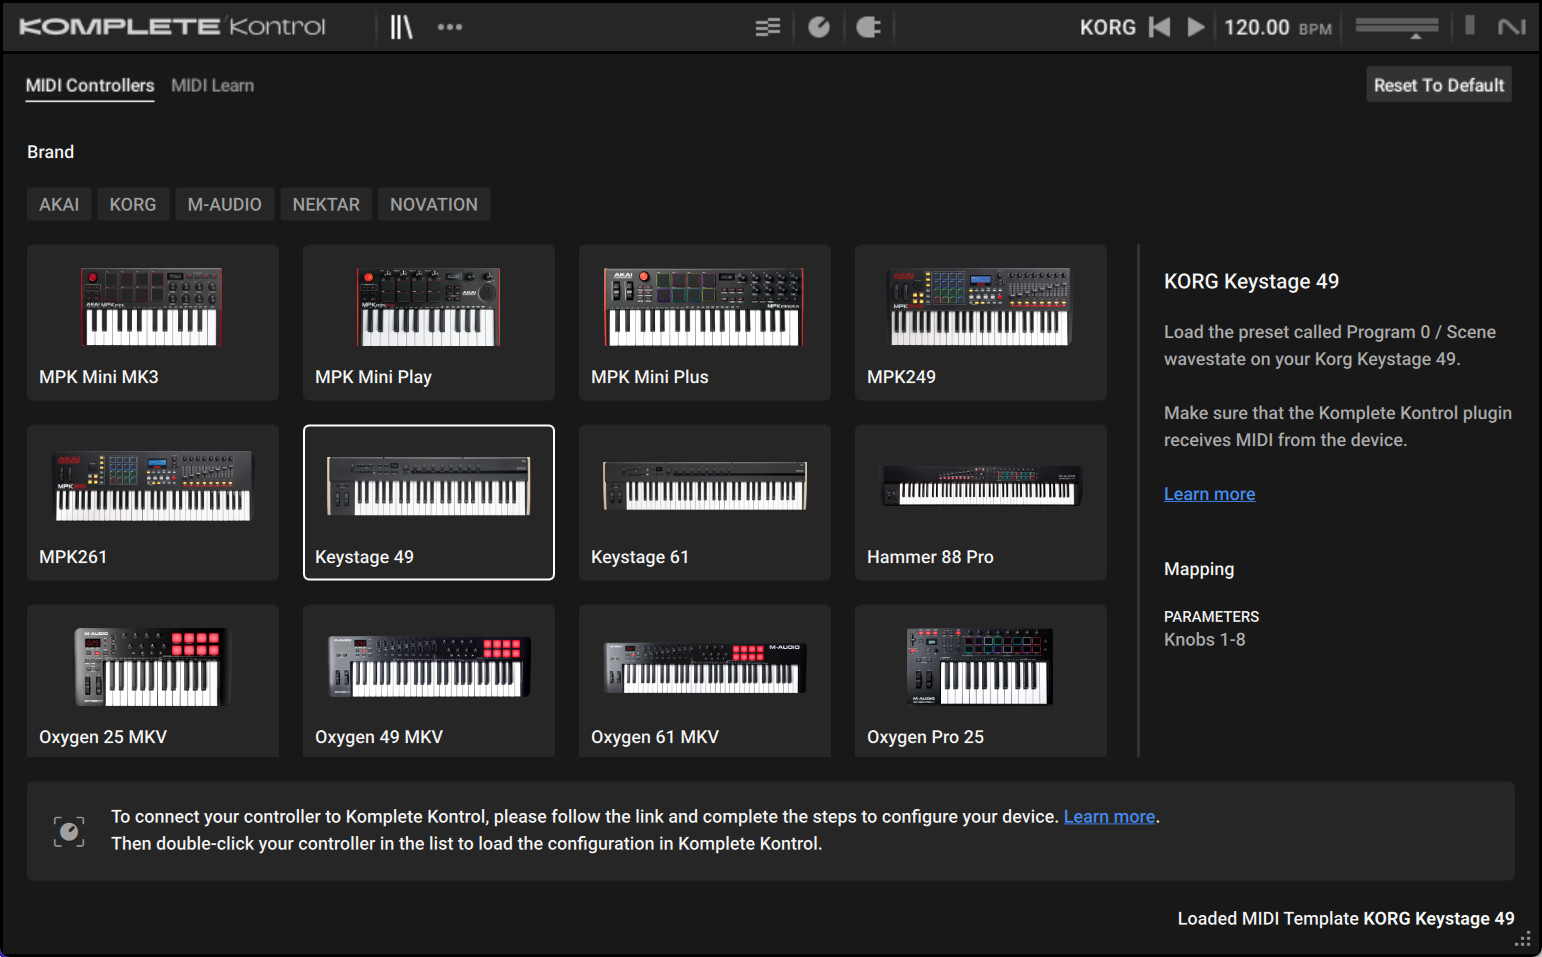Viewport: 1542px width, 957px height.
Task: Click the 120.00 BPM tempo field
Action: point(1278,28)
